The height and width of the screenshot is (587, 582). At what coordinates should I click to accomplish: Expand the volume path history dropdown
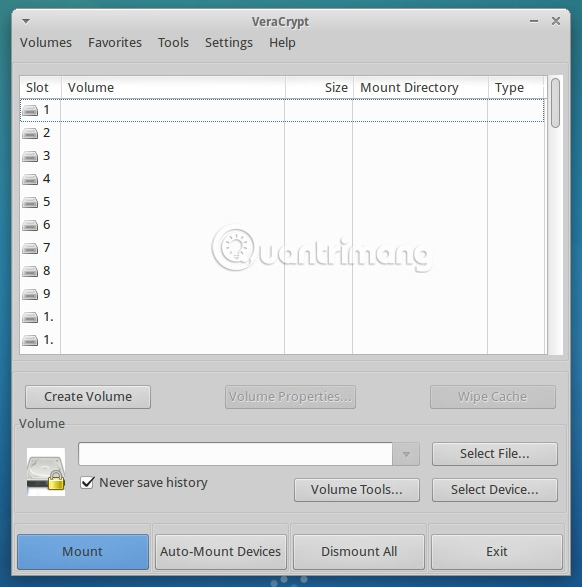coord(406,454)
